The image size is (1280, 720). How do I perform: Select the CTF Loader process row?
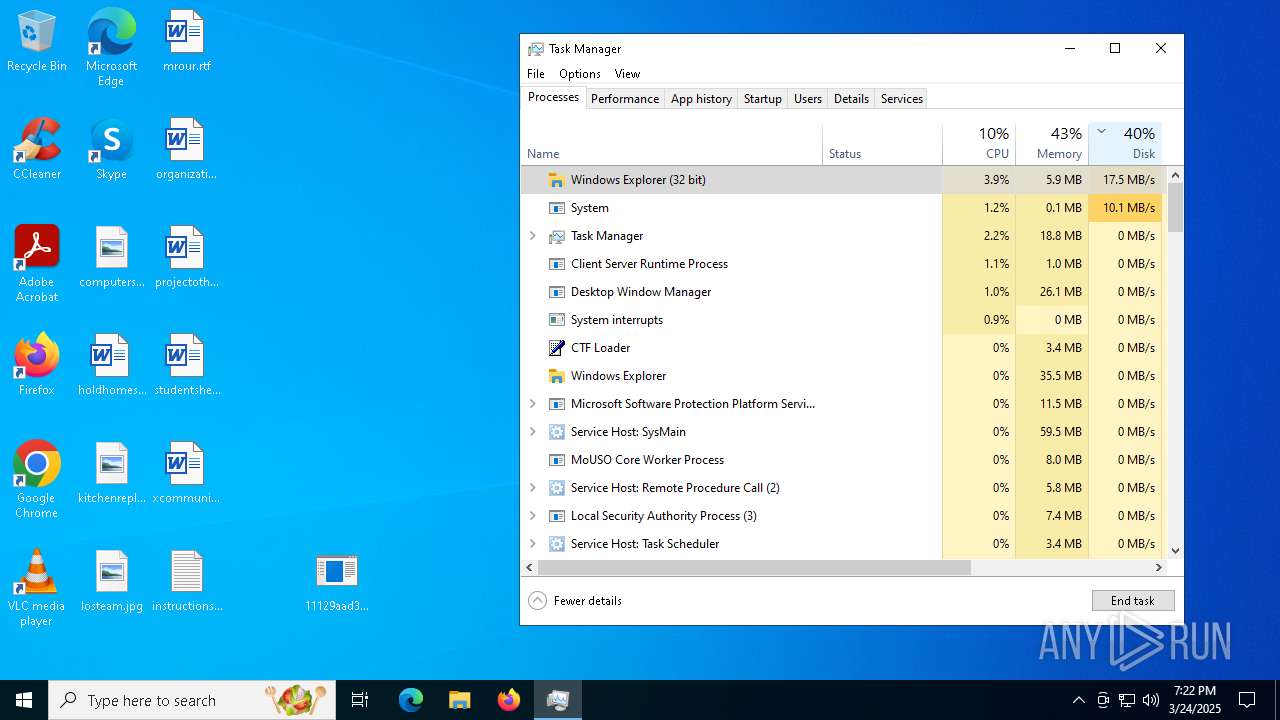point(841,348)
